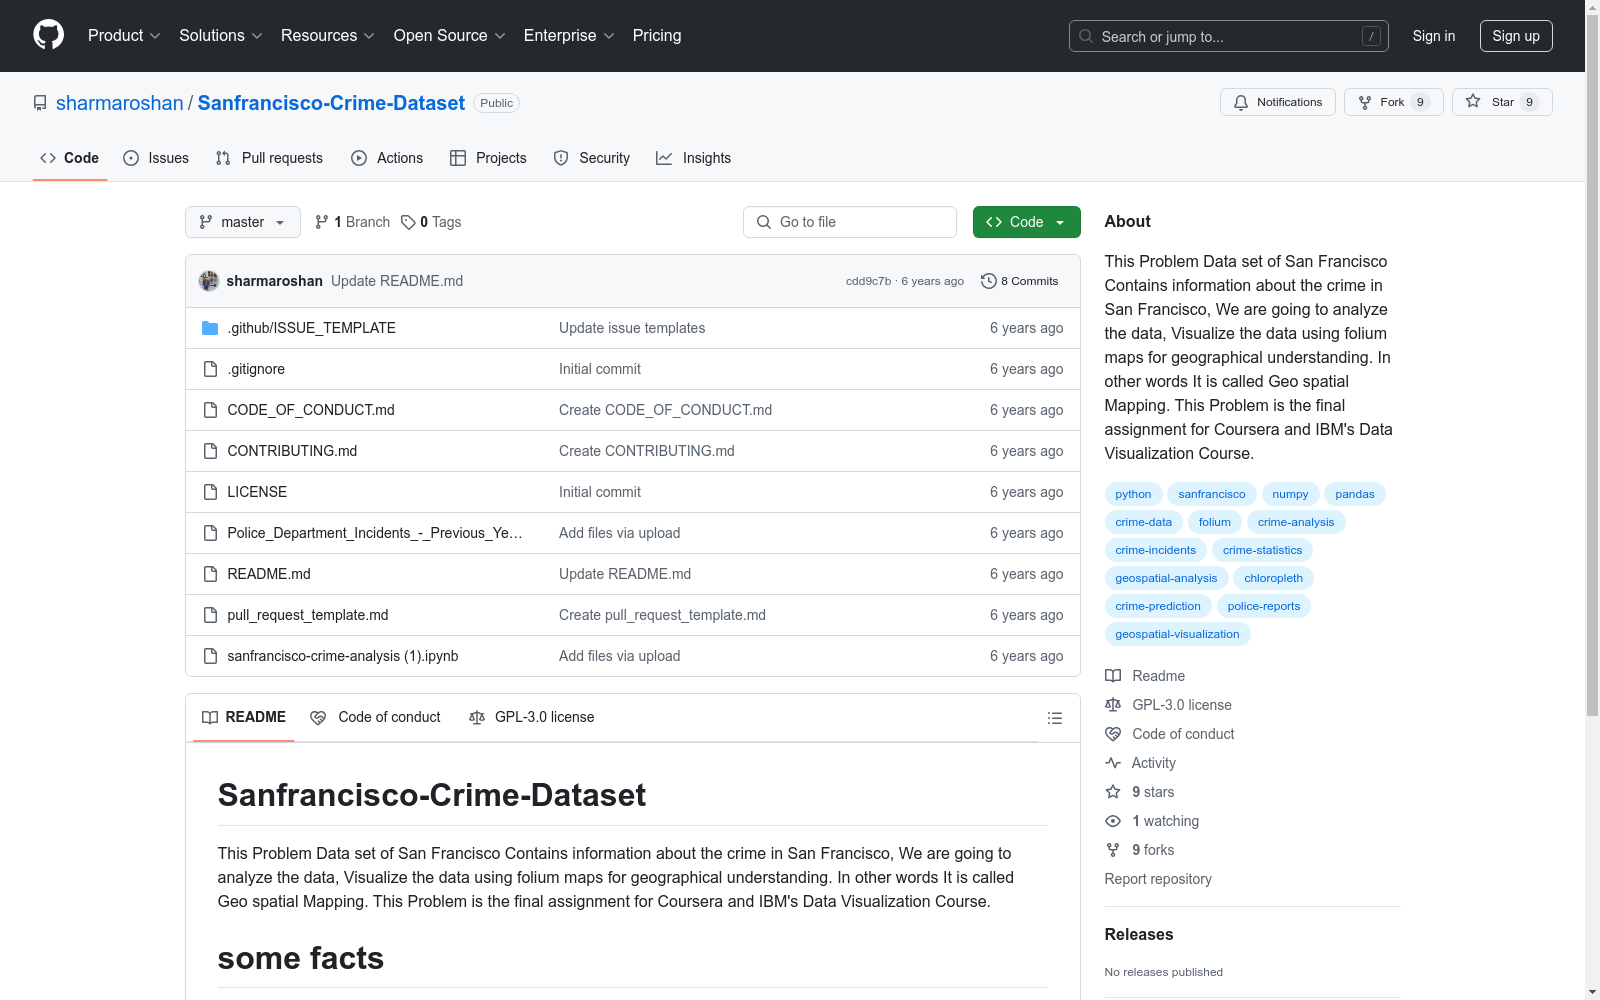Open CONTRIBUTING.md file

(x=292, y=451)
